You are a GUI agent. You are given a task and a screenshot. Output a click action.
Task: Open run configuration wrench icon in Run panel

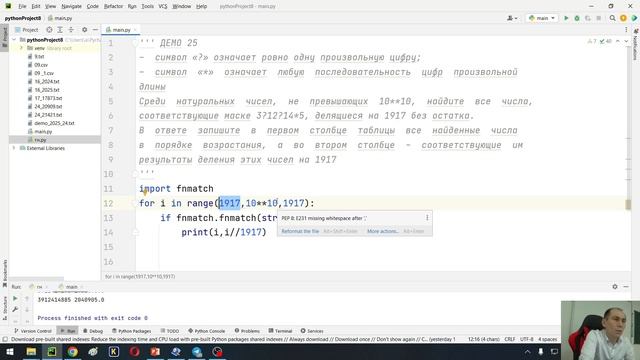tap(15, 309)
